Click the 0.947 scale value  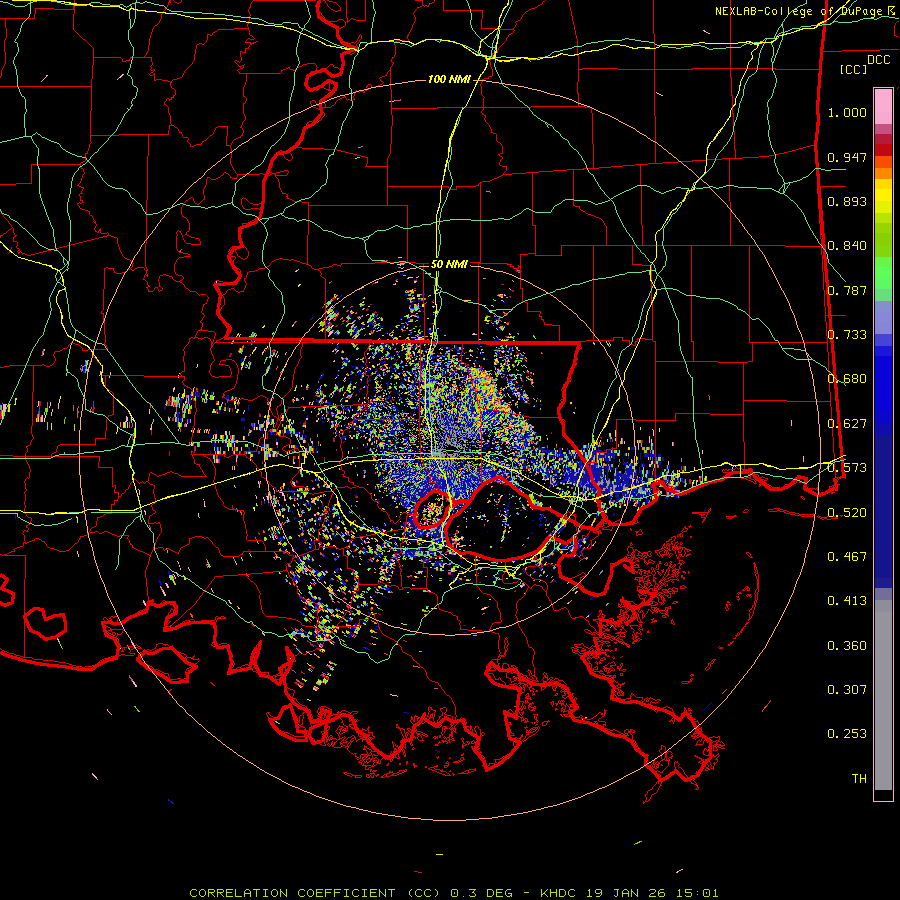pos(847,157)
